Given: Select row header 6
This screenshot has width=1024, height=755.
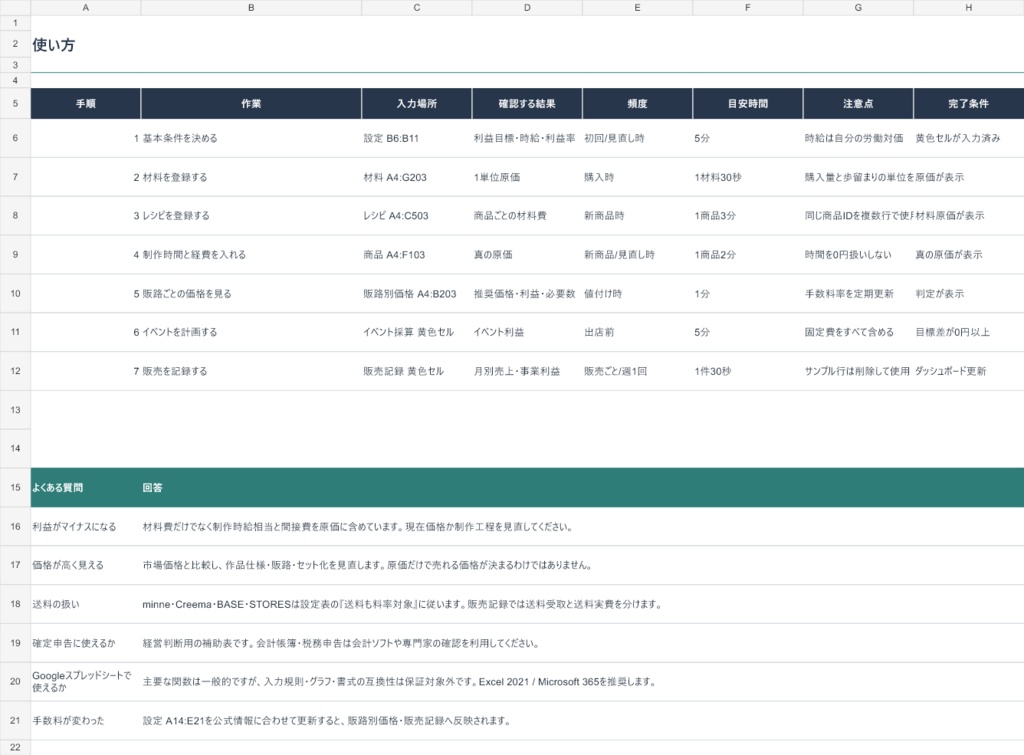Looking at the screenshot, I should tap(15, 138).
